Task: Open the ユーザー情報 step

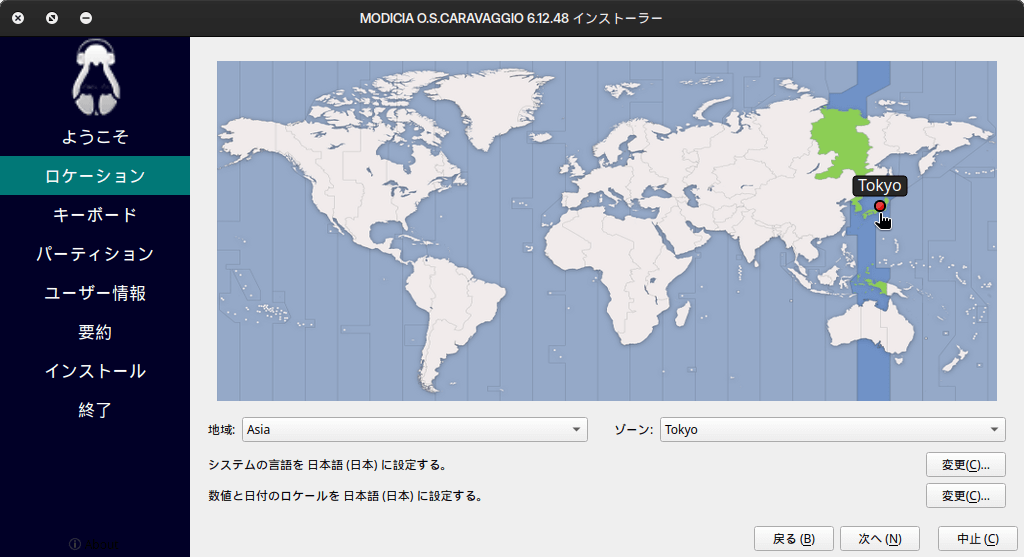Action: click(95, 293)
